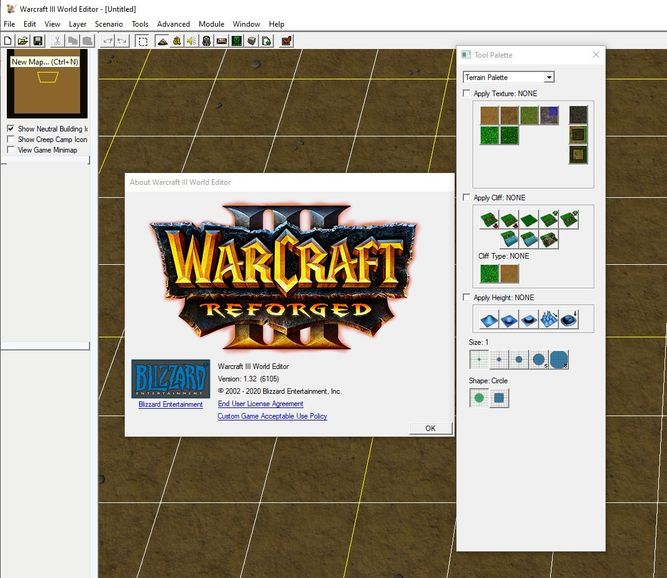Open the Blizzard Entertainment link
Viewport: 667px width, 578px height.
(x=171, y=404)
